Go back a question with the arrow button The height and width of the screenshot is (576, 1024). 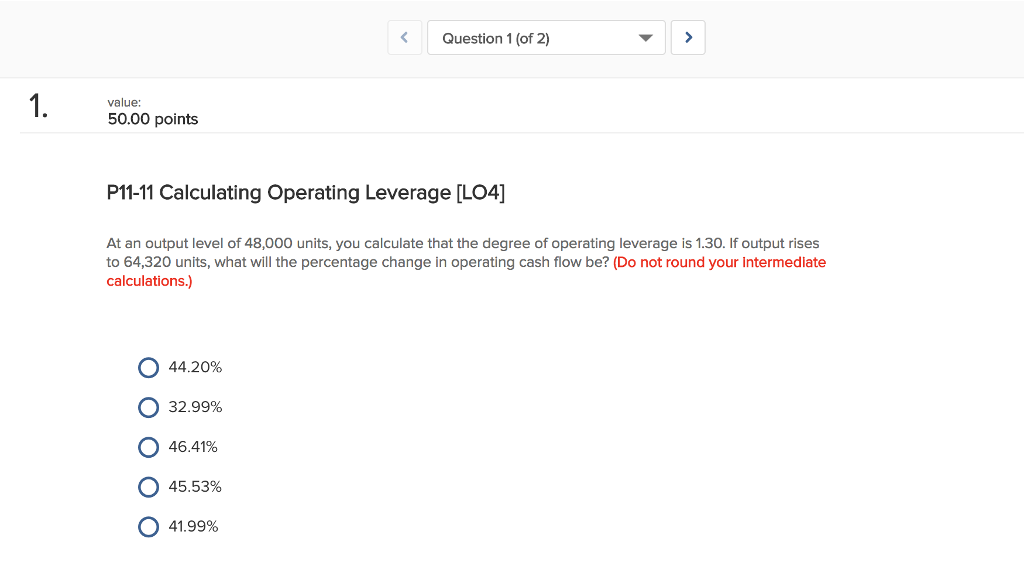point(404,37)
